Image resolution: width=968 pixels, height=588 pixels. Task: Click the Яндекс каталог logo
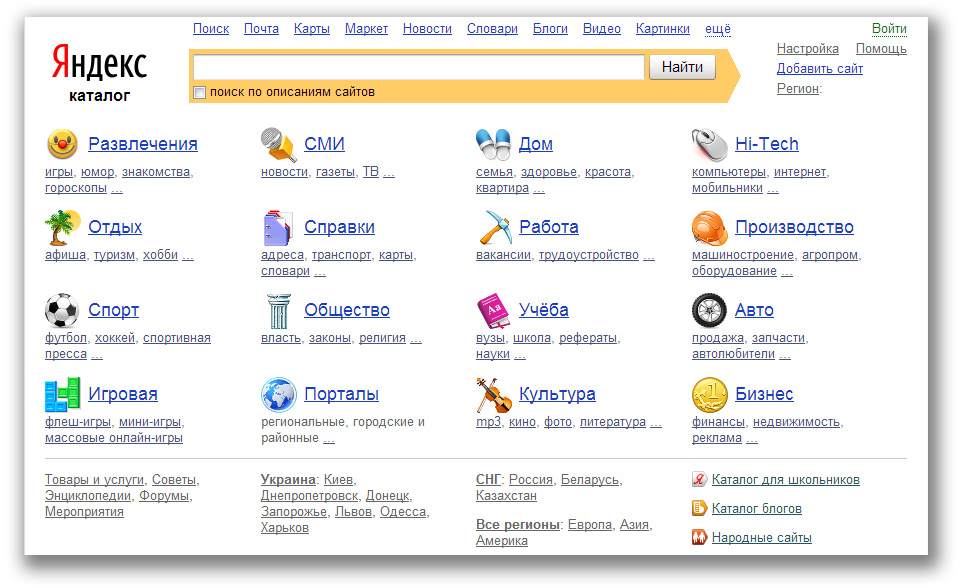pos(99,74)
